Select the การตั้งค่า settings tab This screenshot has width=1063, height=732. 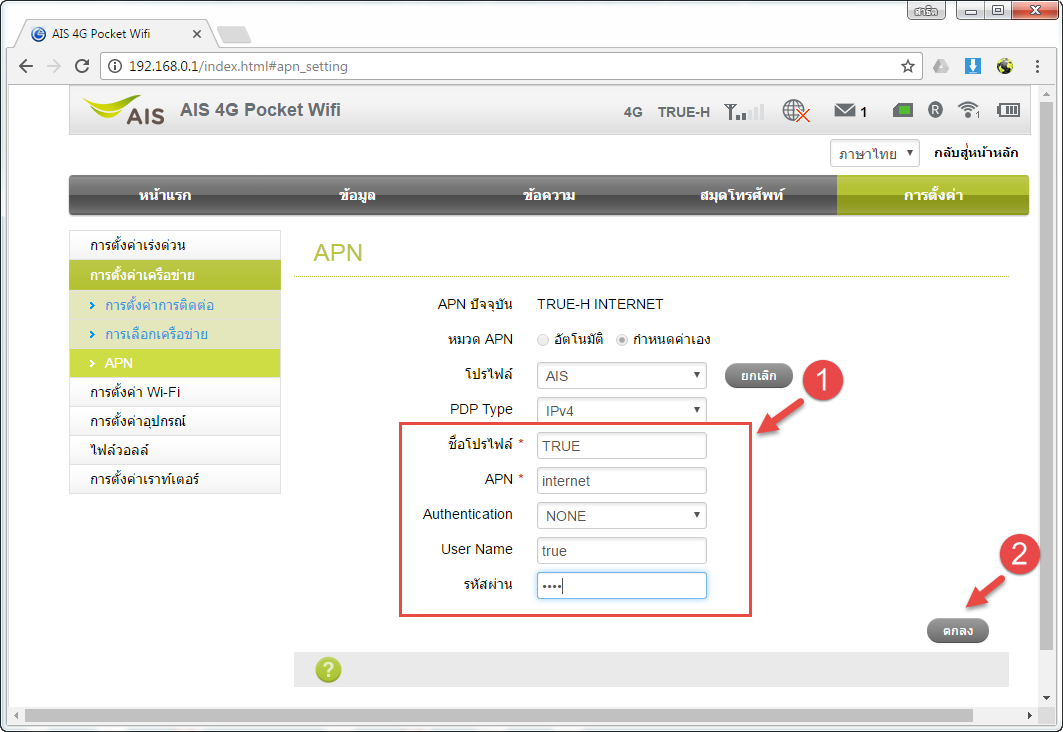(x=933, y=195)
